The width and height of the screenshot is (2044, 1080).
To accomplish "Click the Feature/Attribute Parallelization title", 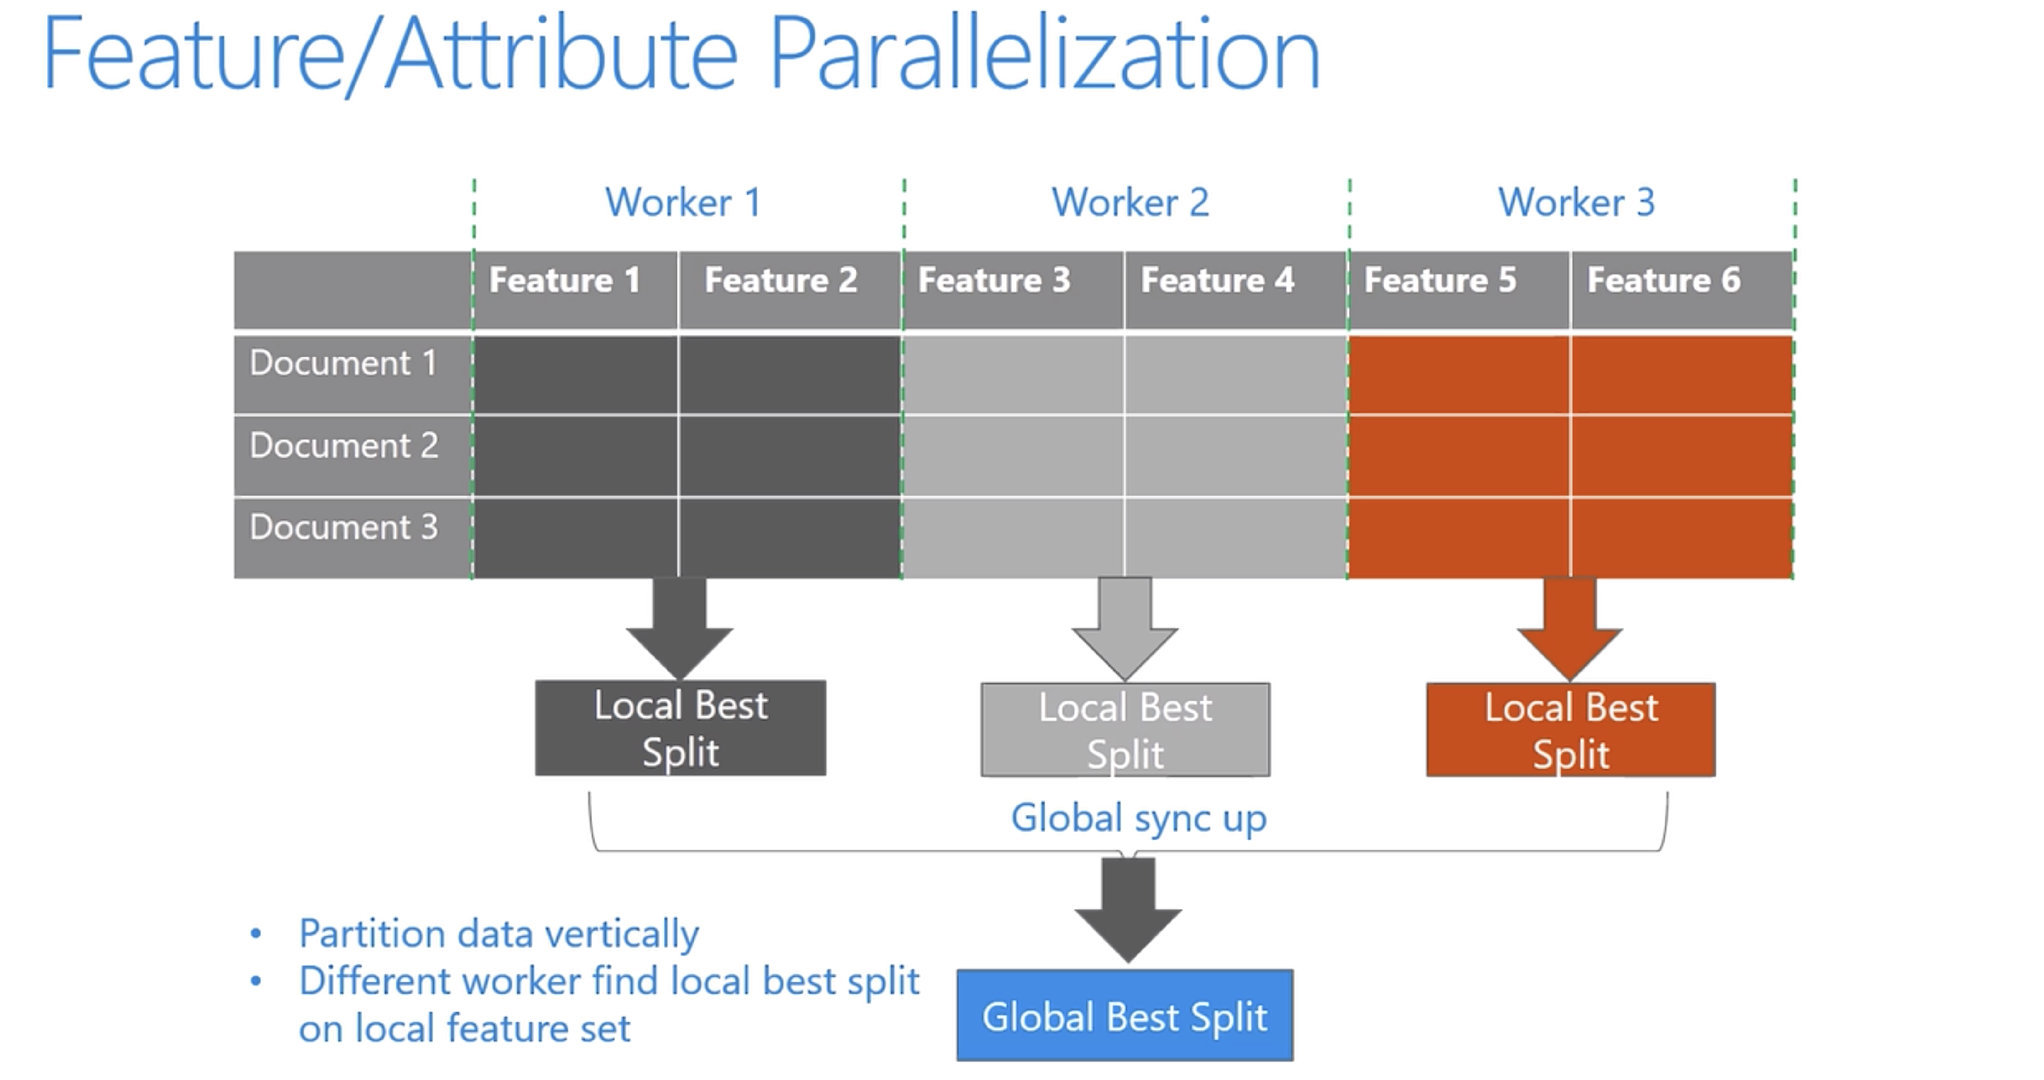I will coord(682,54).
